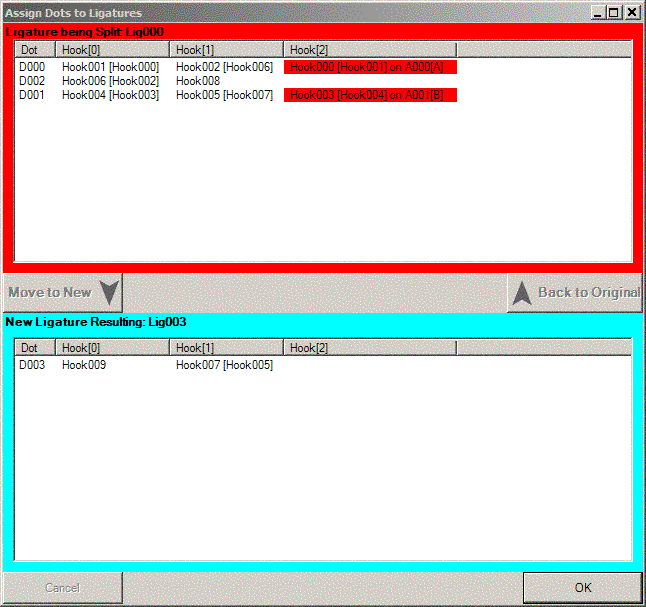Image resolution: width=646 pixels, height=607 pixels.
Task: Select dot D002 row in original ligature
Action: pos(32,81)
